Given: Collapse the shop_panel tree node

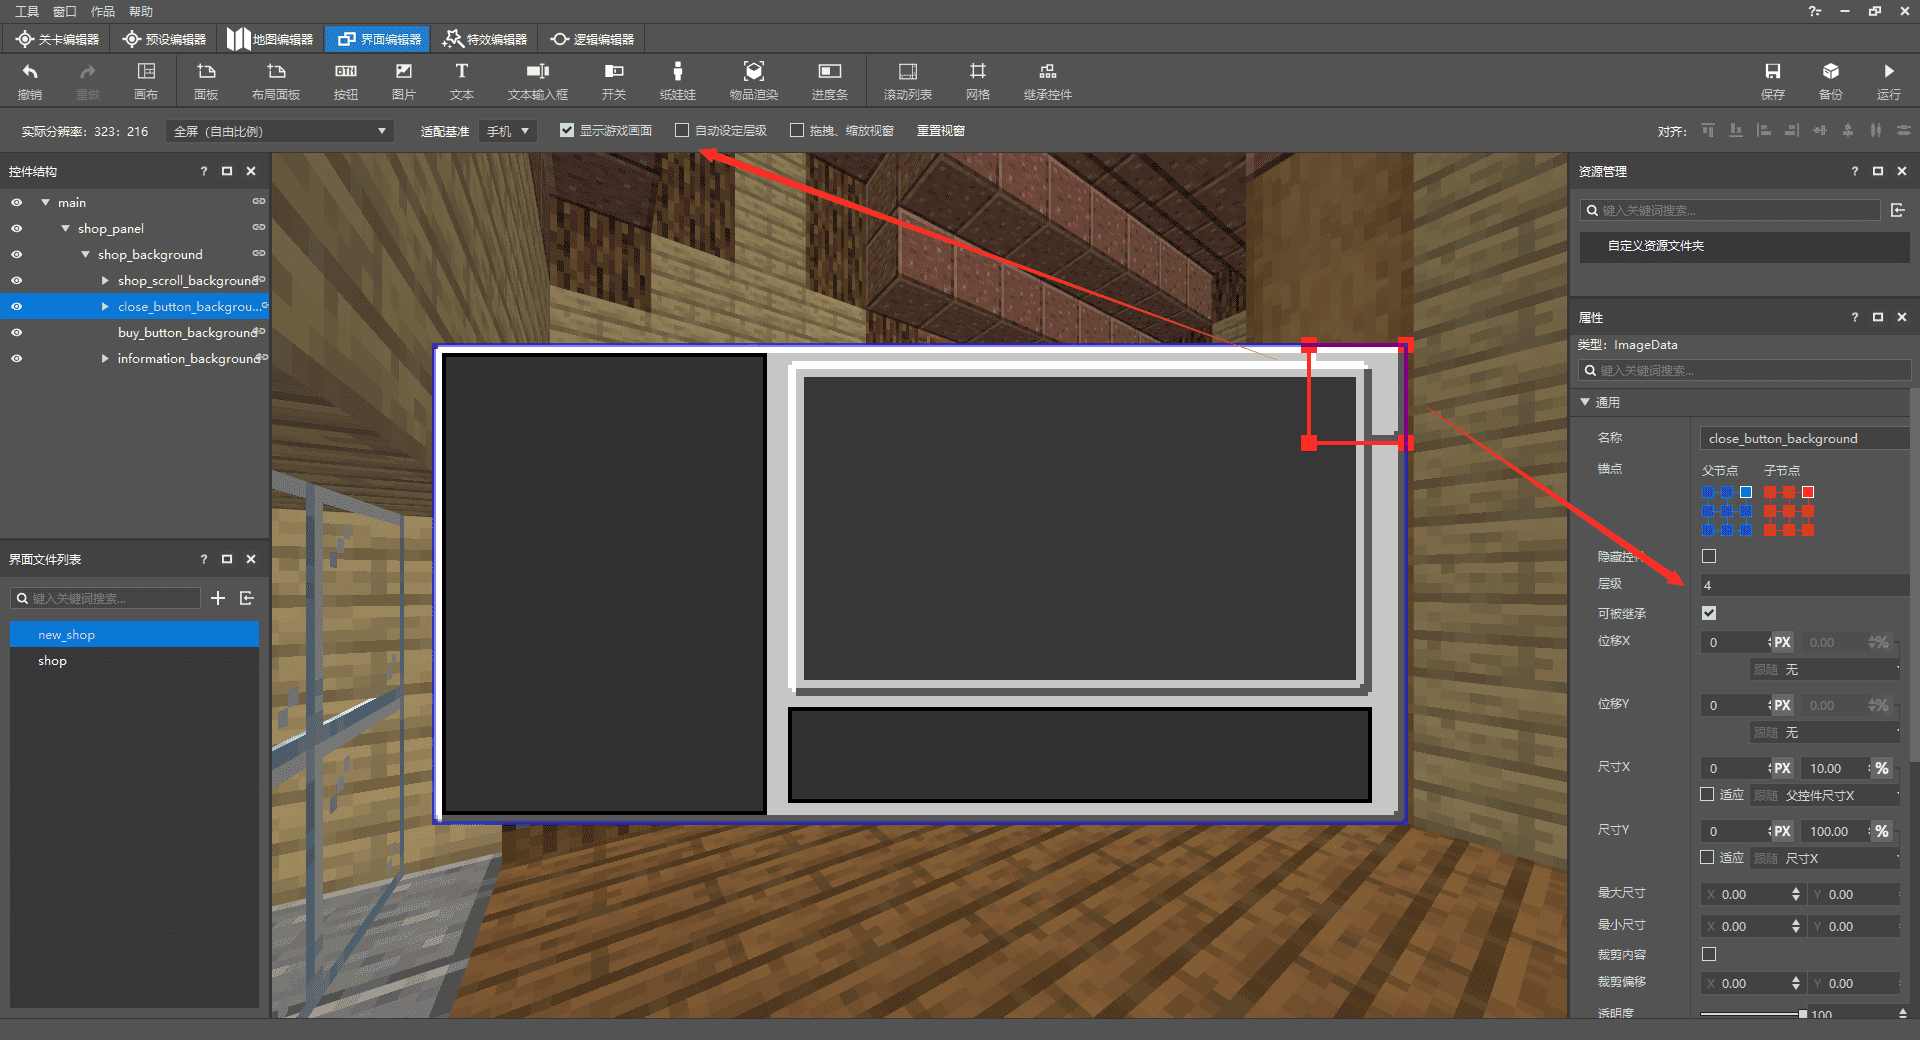Looking at the screenshot, I should click(x=65, y=228).
